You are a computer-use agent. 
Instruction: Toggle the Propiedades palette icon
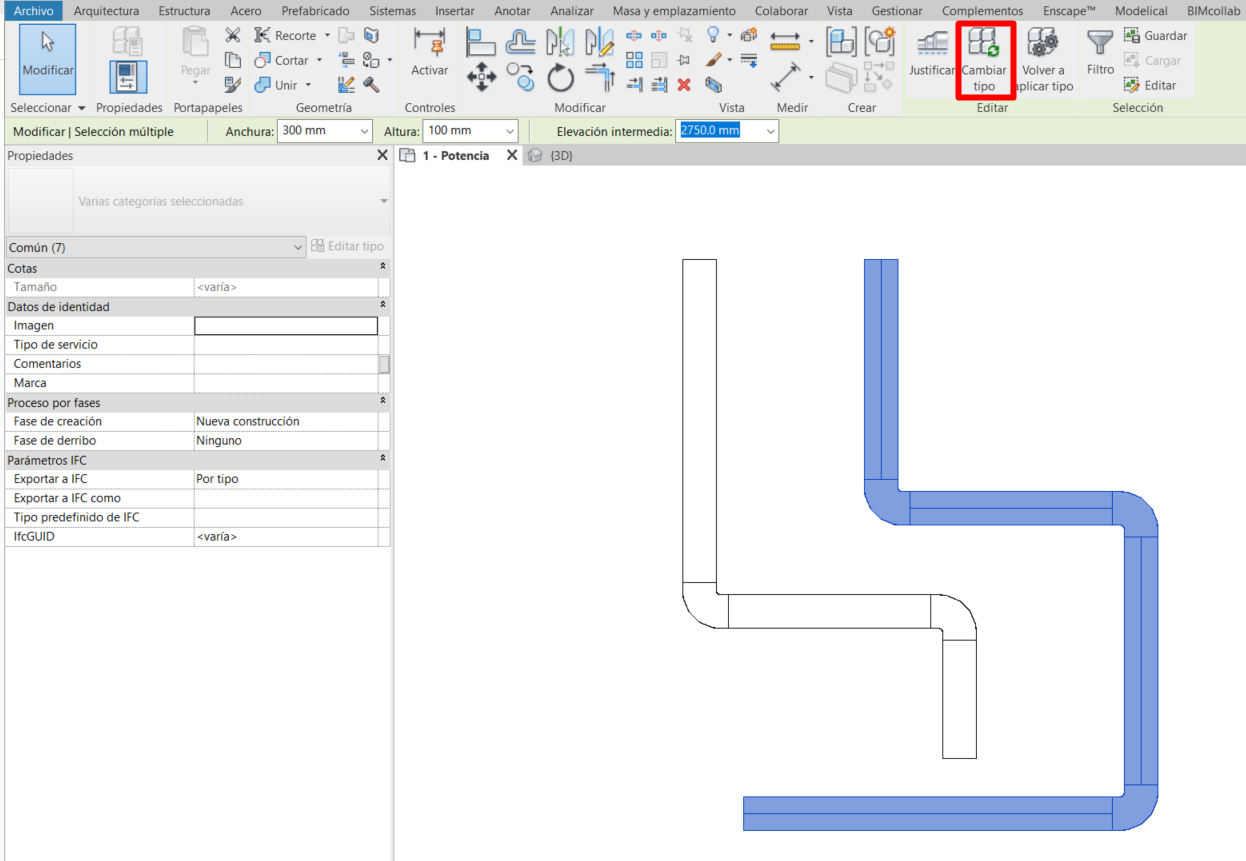click(128, 77)
